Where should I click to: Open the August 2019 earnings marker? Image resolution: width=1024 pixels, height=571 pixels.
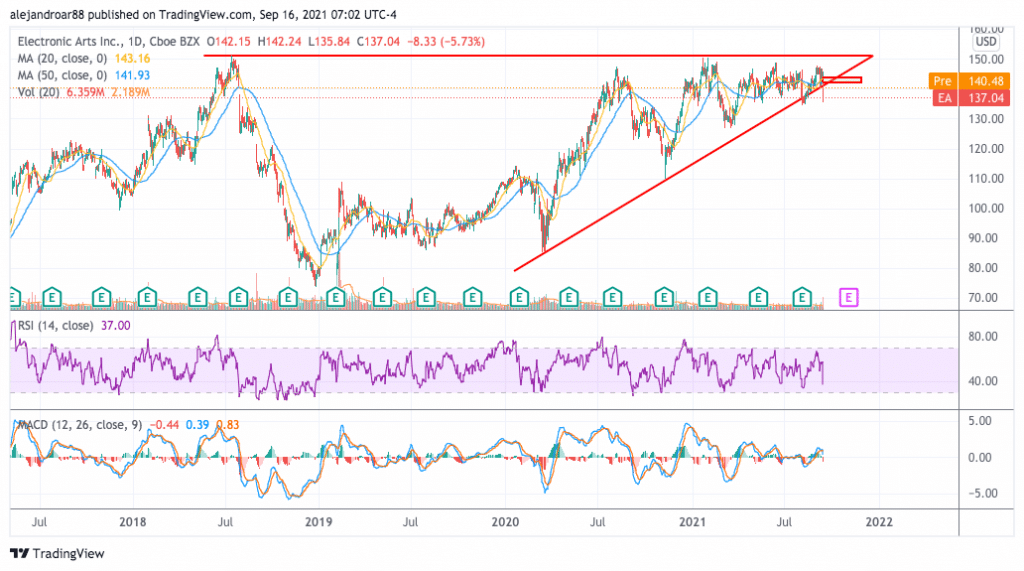[x=426, y=298]
